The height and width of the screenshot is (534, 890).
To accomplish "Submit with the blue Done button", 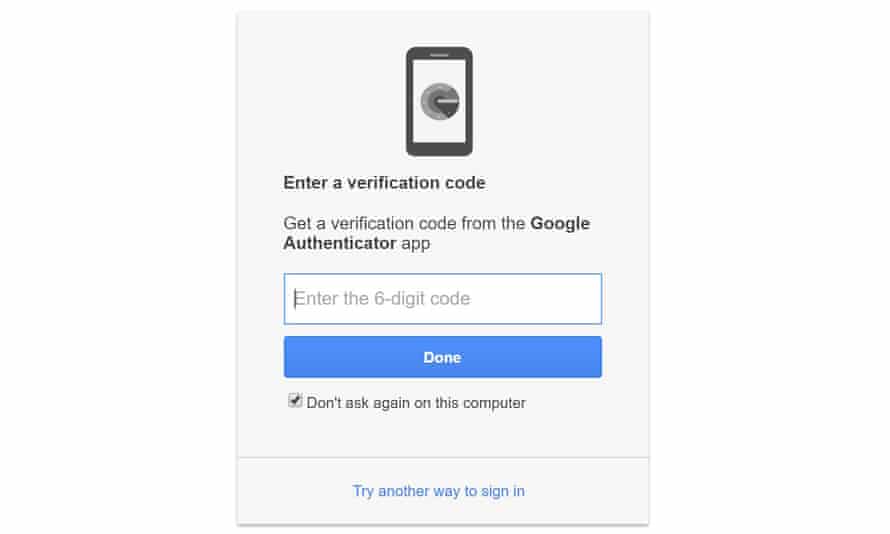I will tap(443, 357).
